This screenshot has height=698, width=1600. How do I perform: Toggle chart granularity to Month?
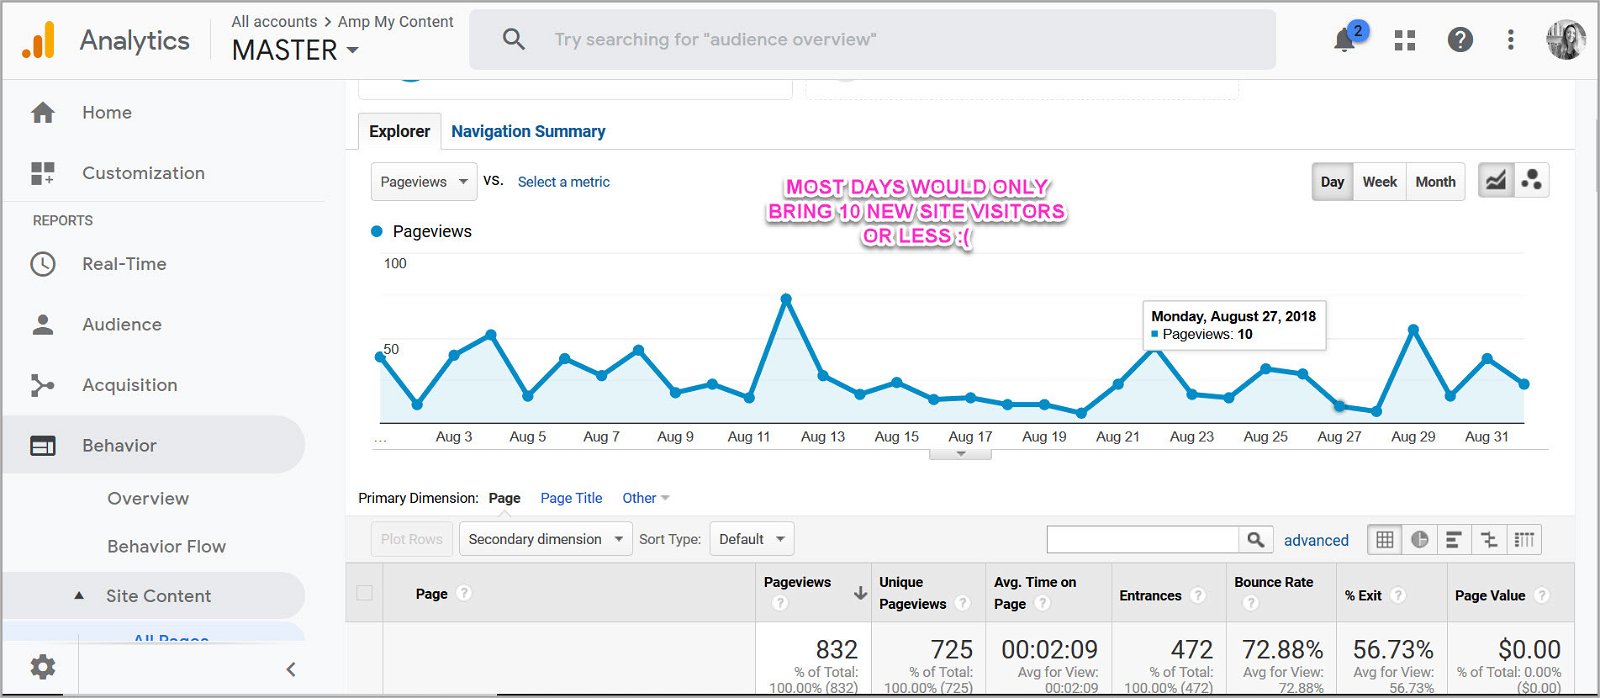[x=1435, y=182]
